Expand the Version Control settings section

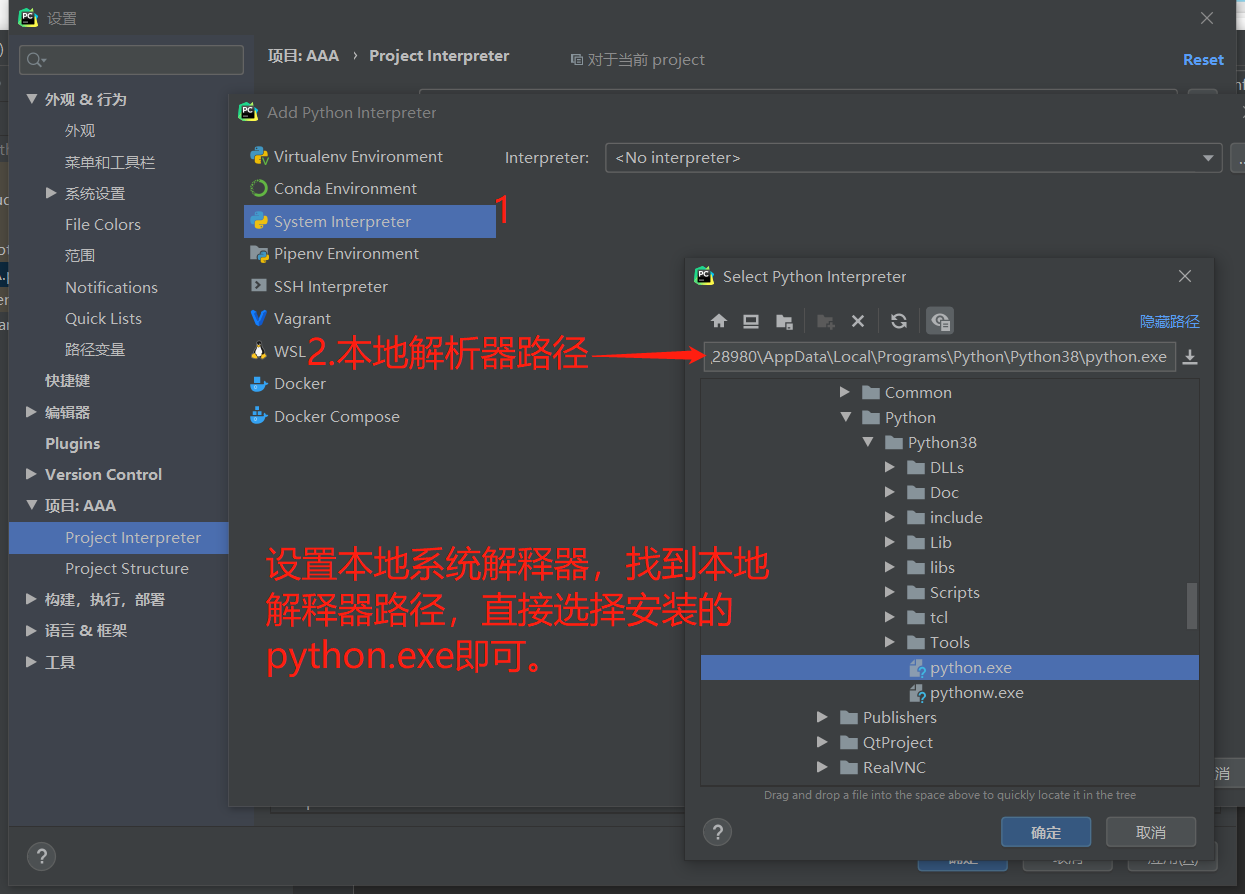(30, 474)
